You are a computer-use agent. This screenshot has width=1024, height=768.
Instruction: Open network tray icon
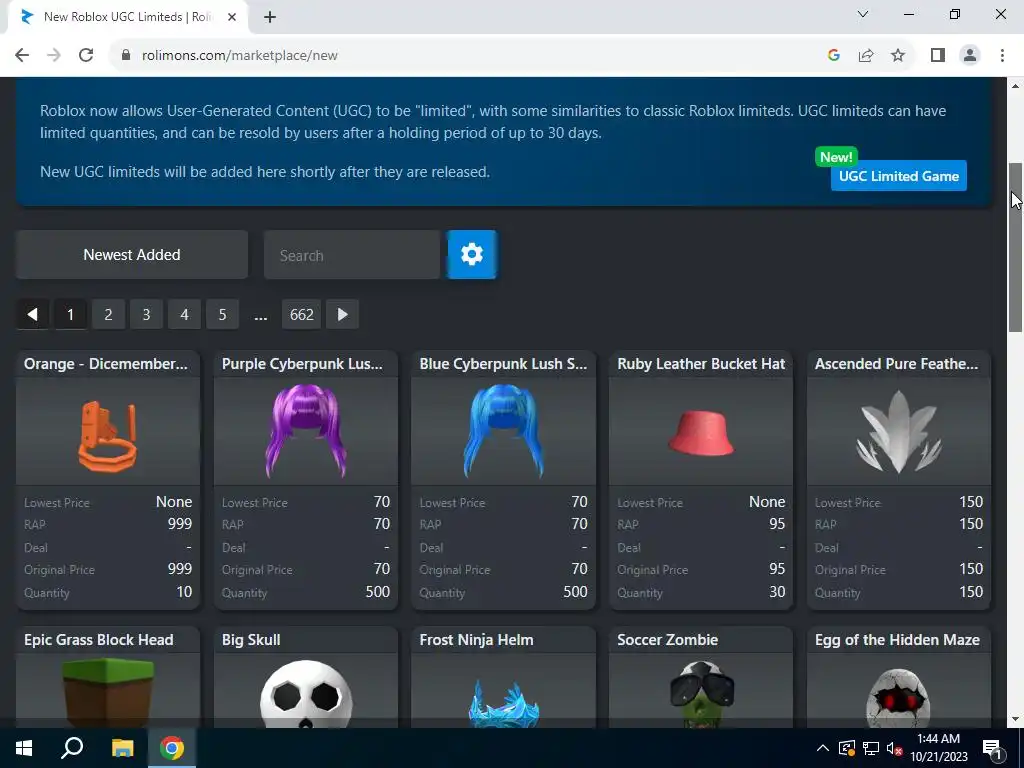871,748
